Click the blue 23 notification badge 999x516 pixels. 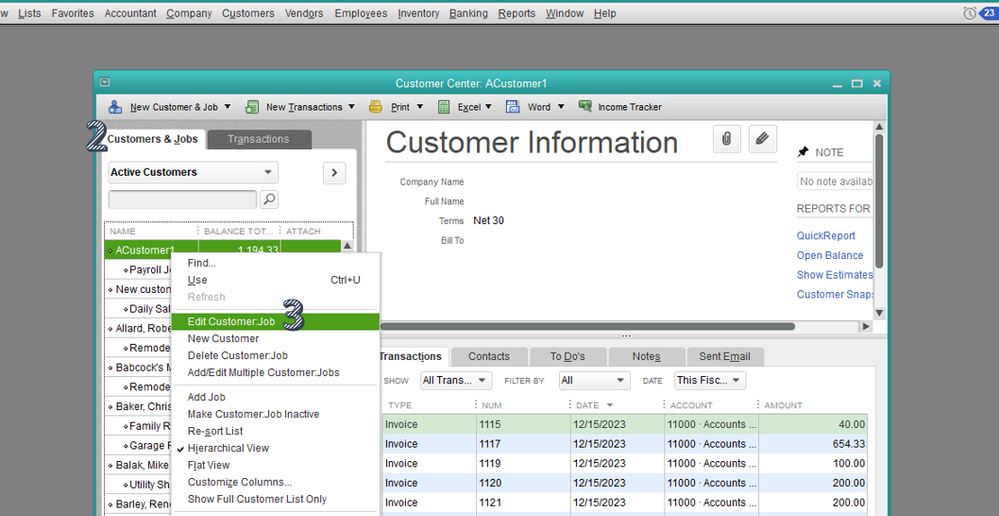coord(988,13)
